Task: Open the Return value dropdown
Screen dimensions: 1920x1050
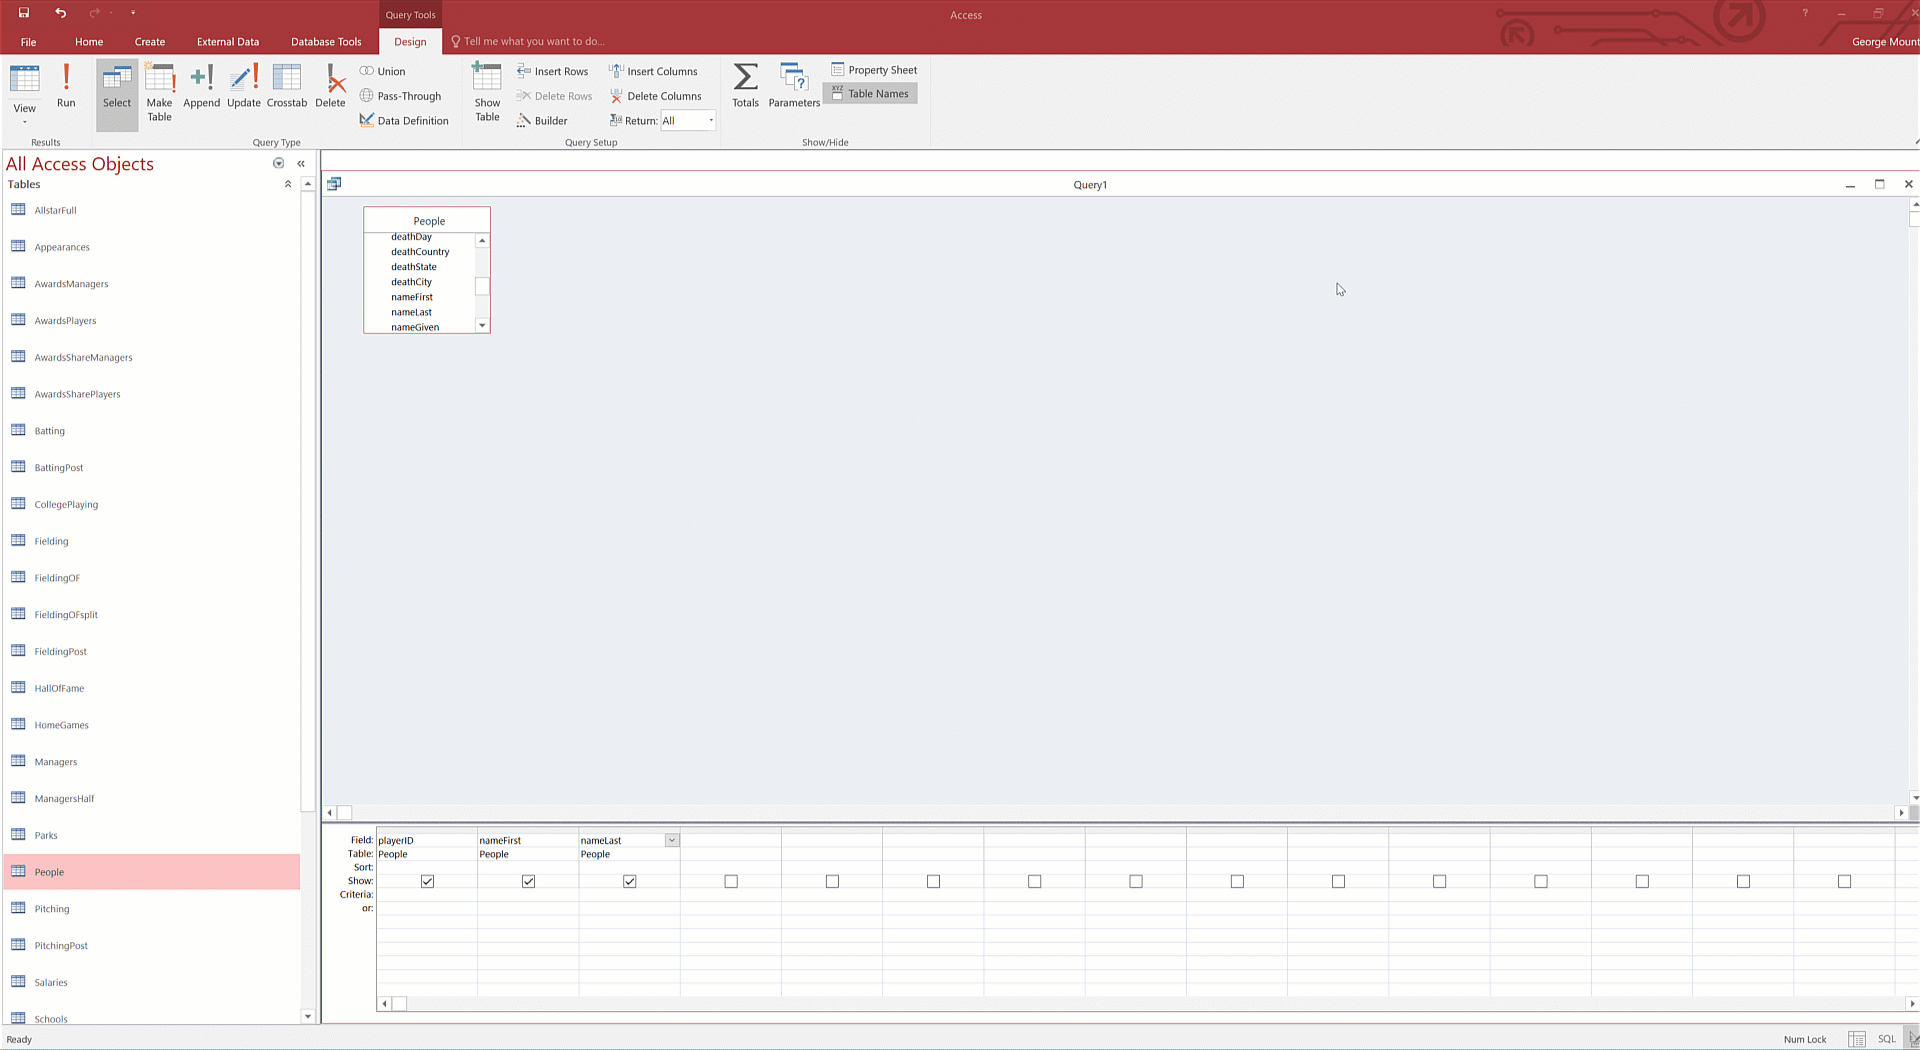Action: click(711, 121)
